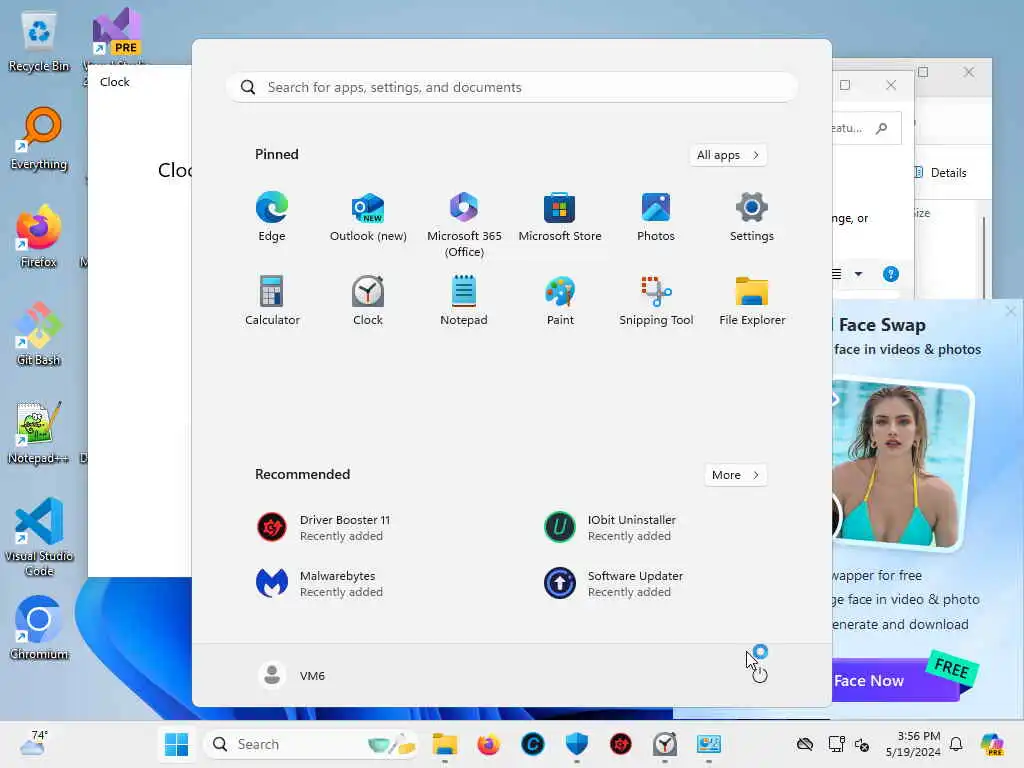Open VM6 user account menu
Viewport: 1024px width, 768px height.
292,675
